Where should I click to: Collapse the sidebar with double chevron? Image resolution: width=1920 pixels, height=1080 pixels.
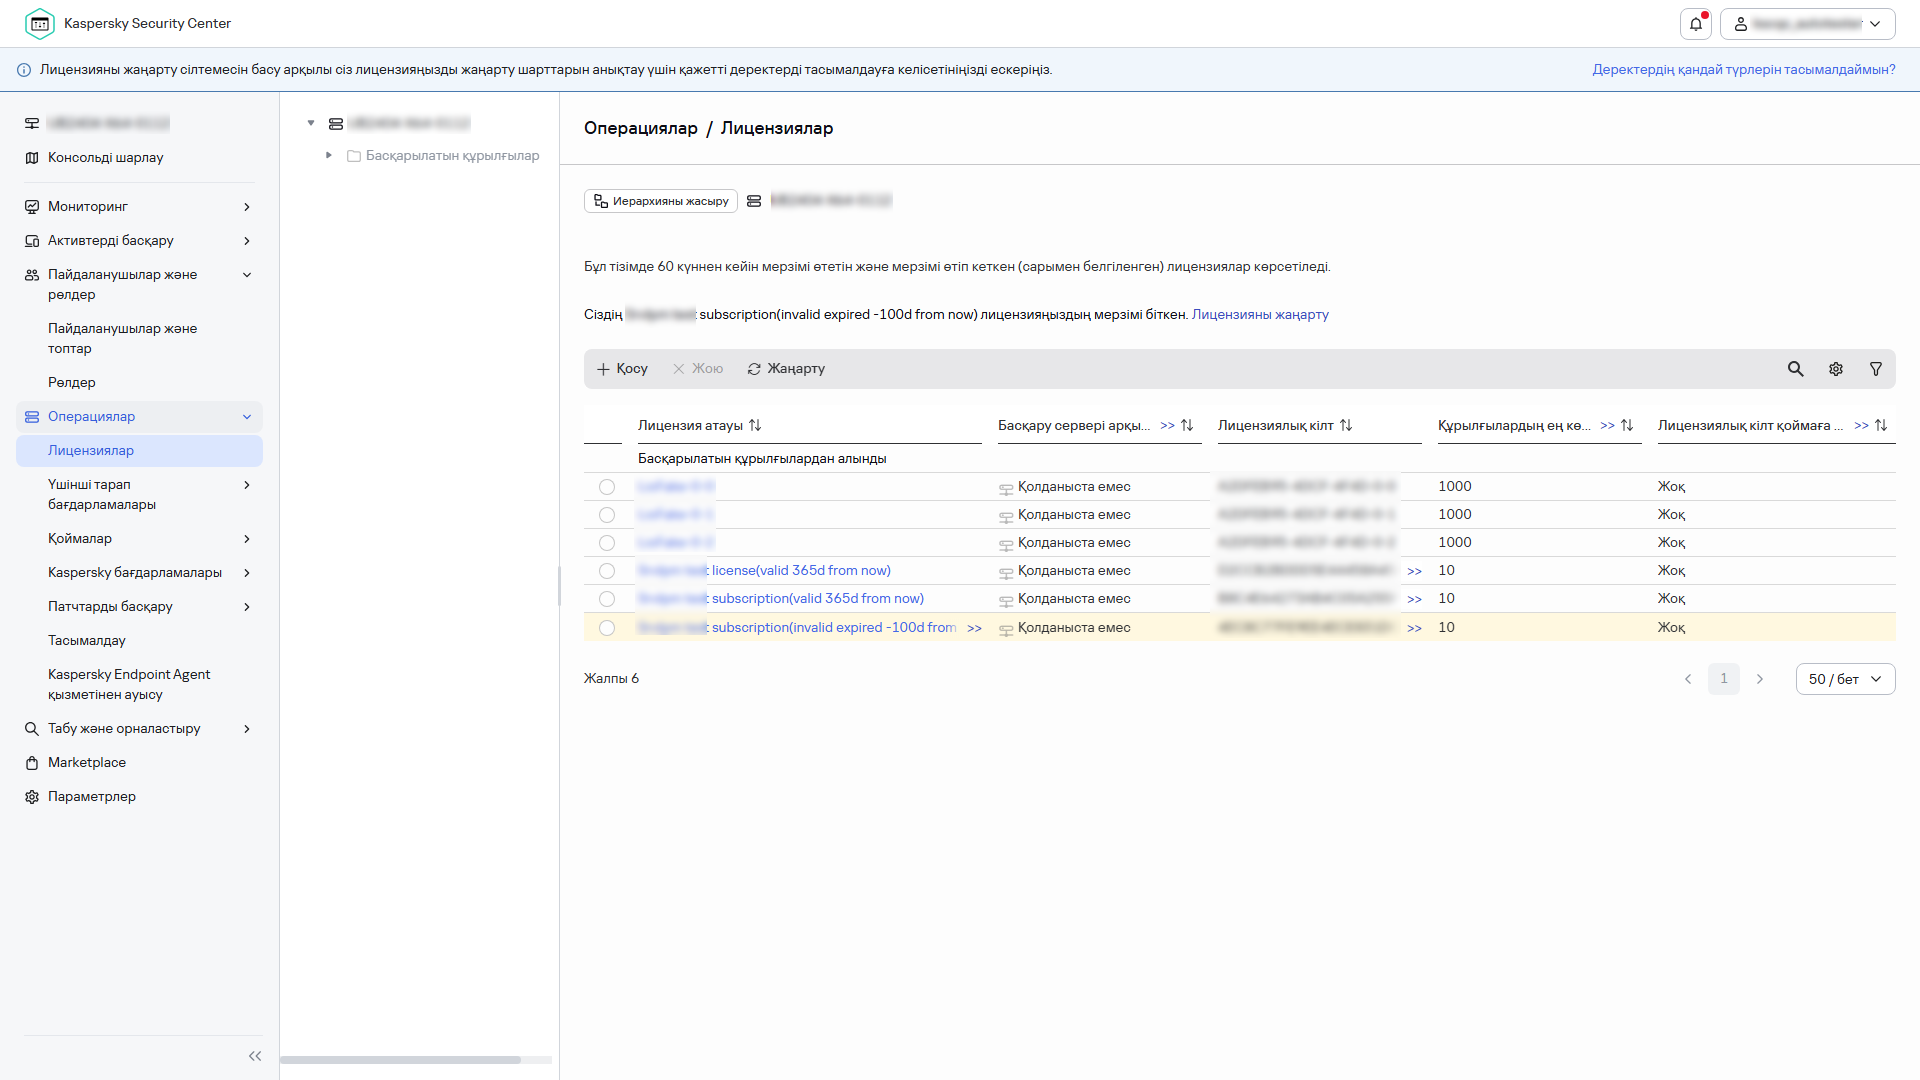(254, 1056)
